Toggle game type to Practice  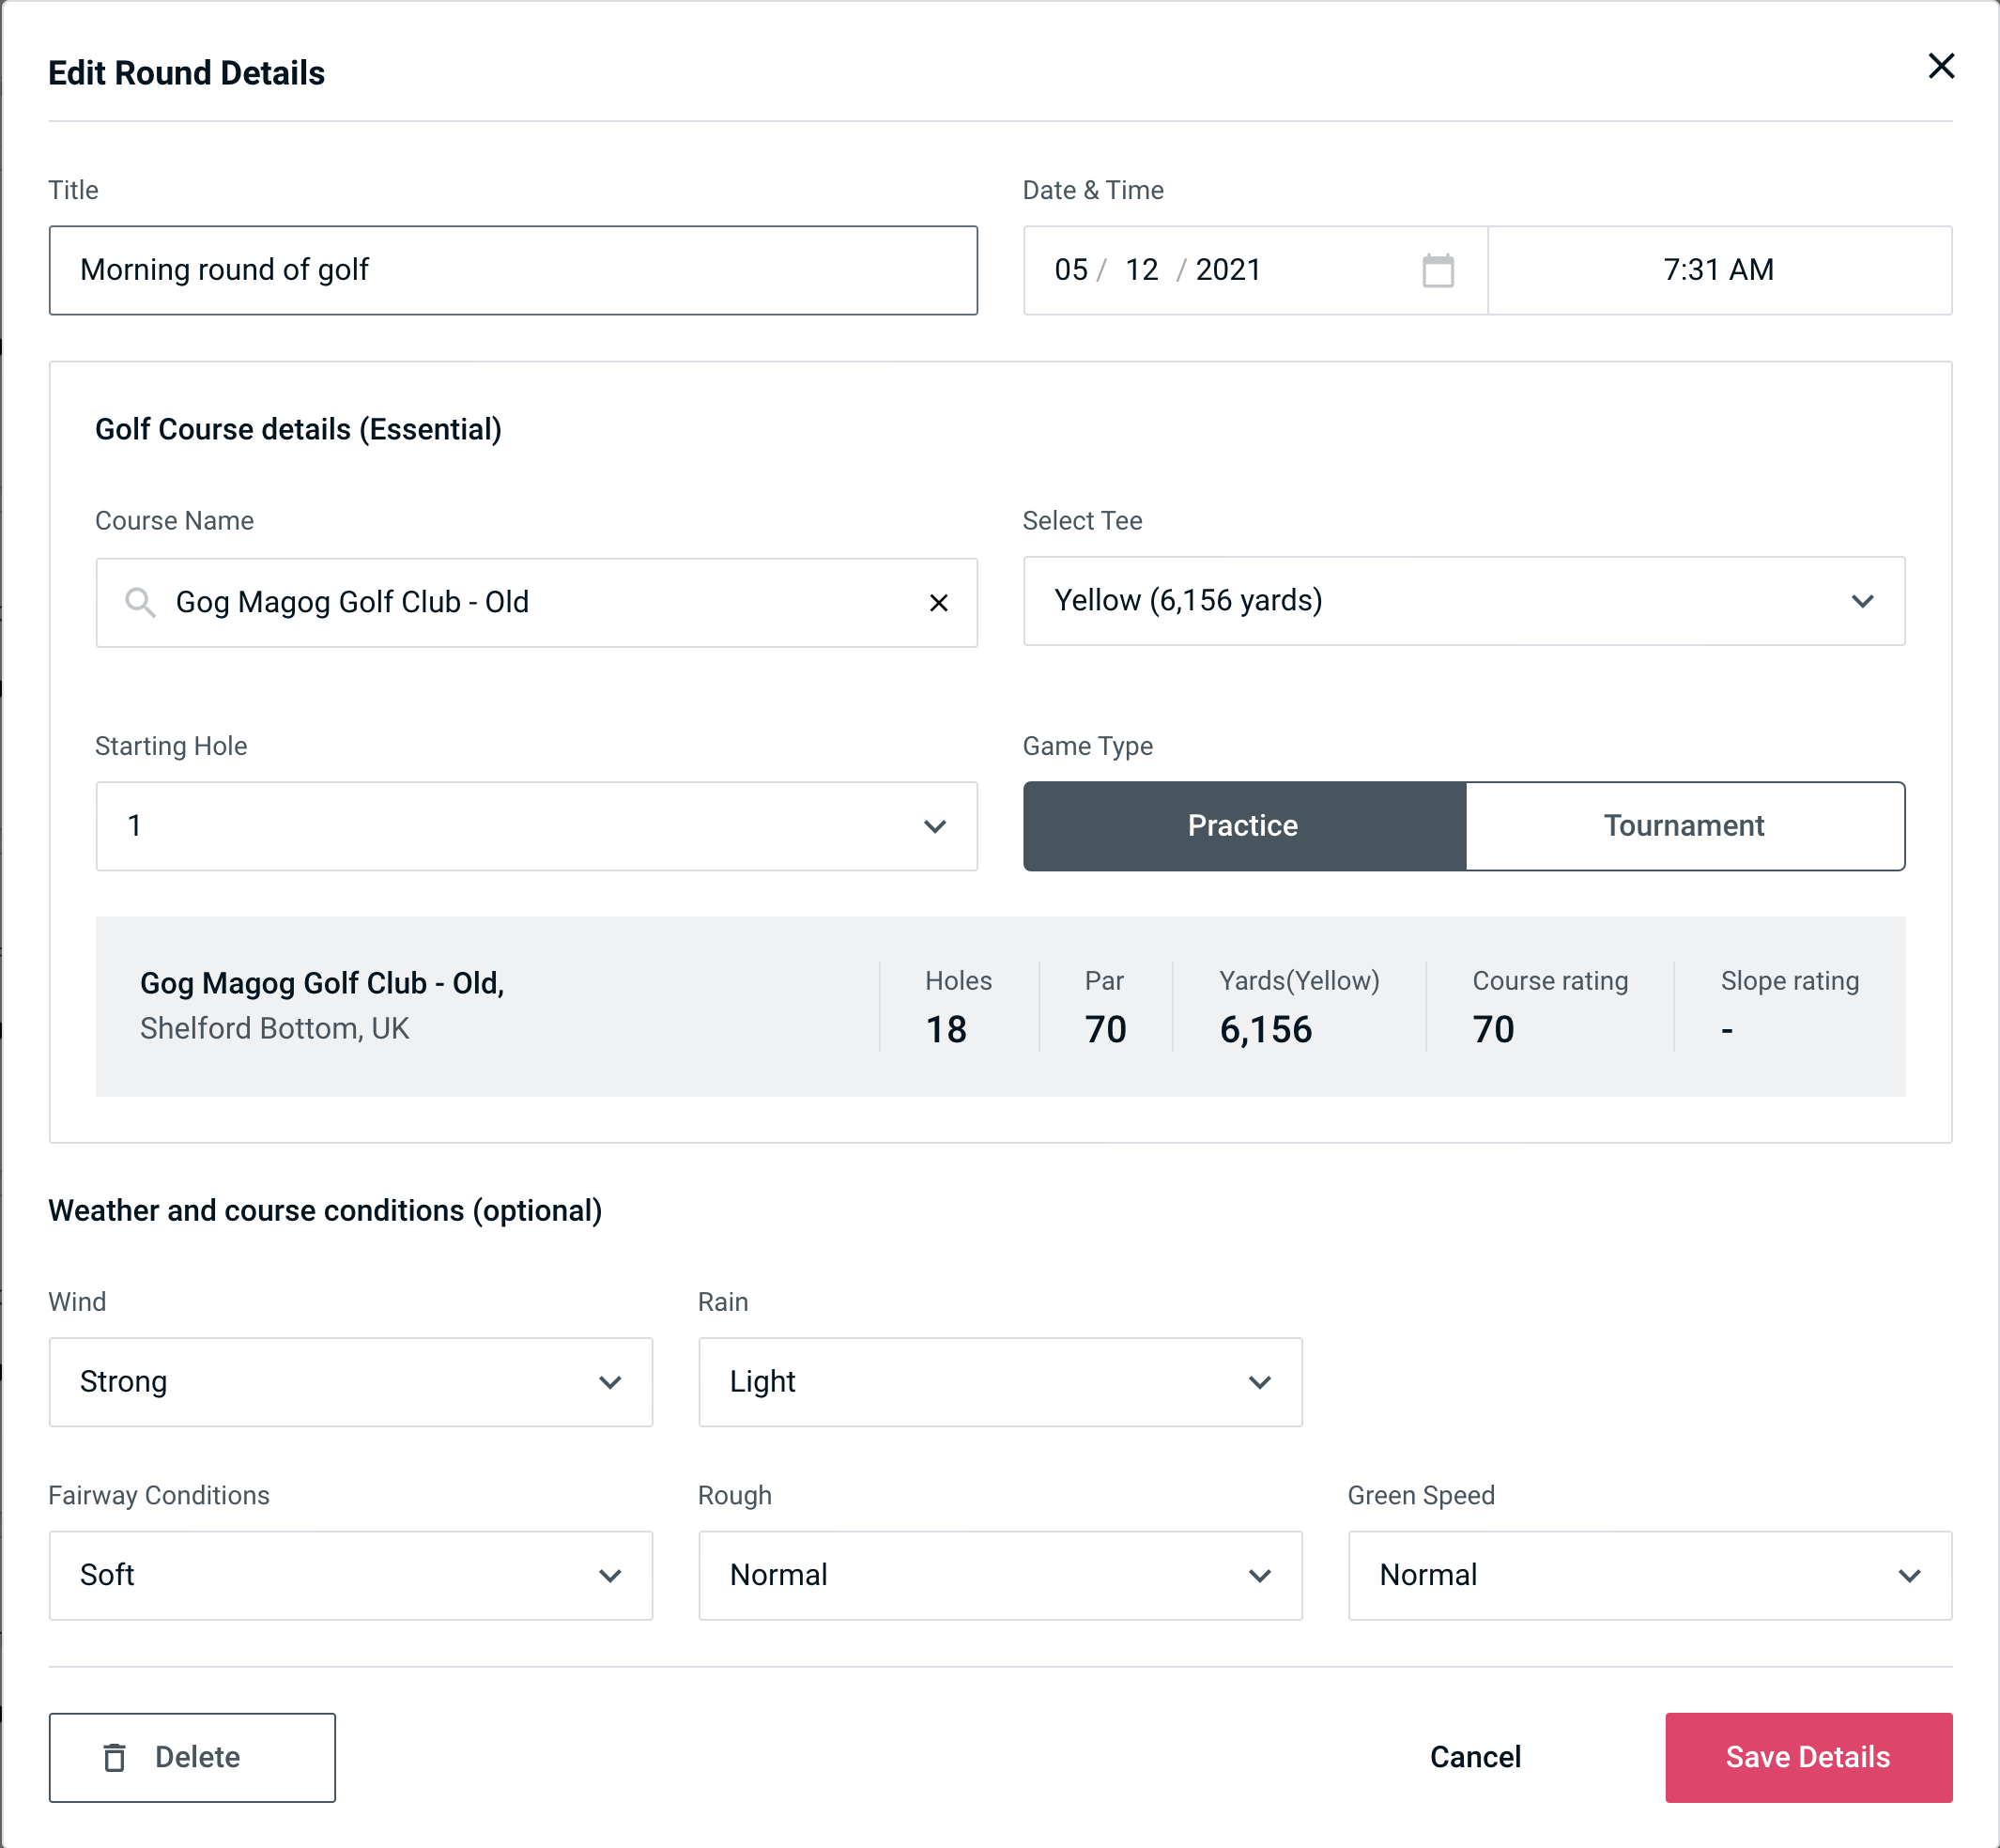(x=1244, y=827)
